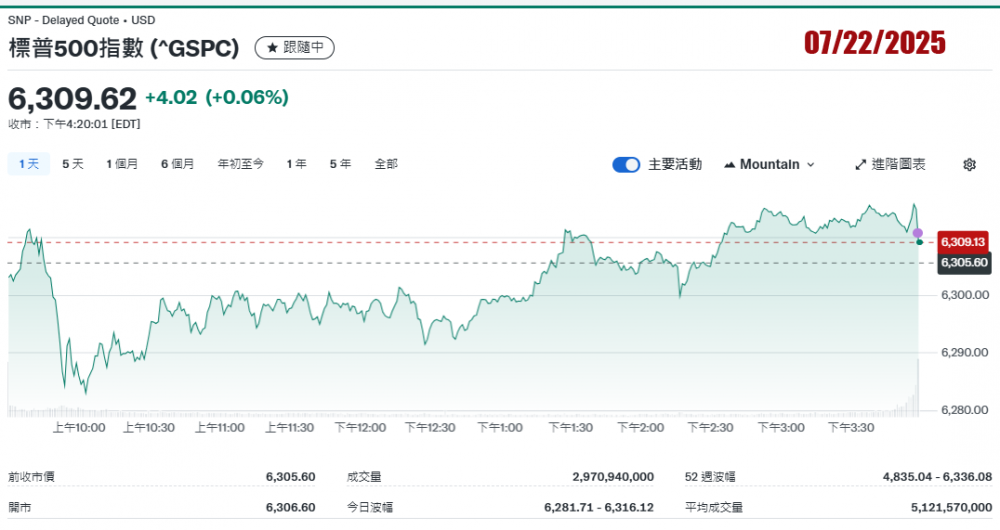Click the expand arrows icon for advanced chart
Screen dimensions: 1000x530
(860, 165)
